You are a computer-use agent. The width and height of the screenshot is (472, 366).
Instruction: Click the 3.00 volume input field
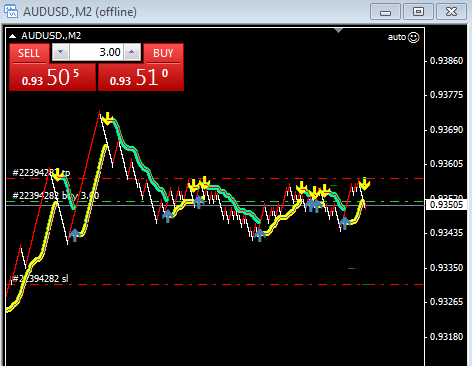coord(96,52)
